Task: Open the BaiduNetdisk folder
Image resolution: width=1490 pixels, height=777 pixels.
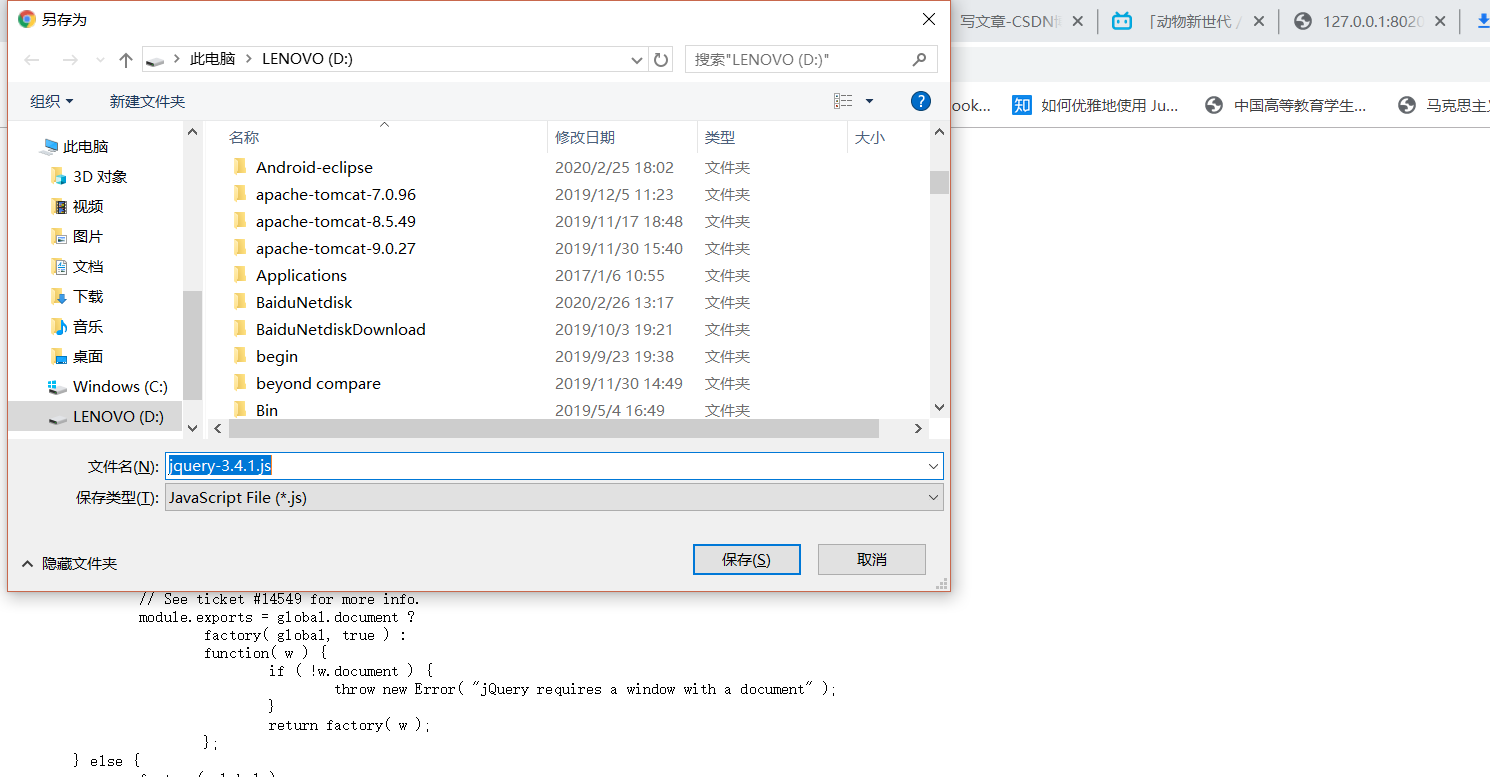Action: [x=303, y=301]
